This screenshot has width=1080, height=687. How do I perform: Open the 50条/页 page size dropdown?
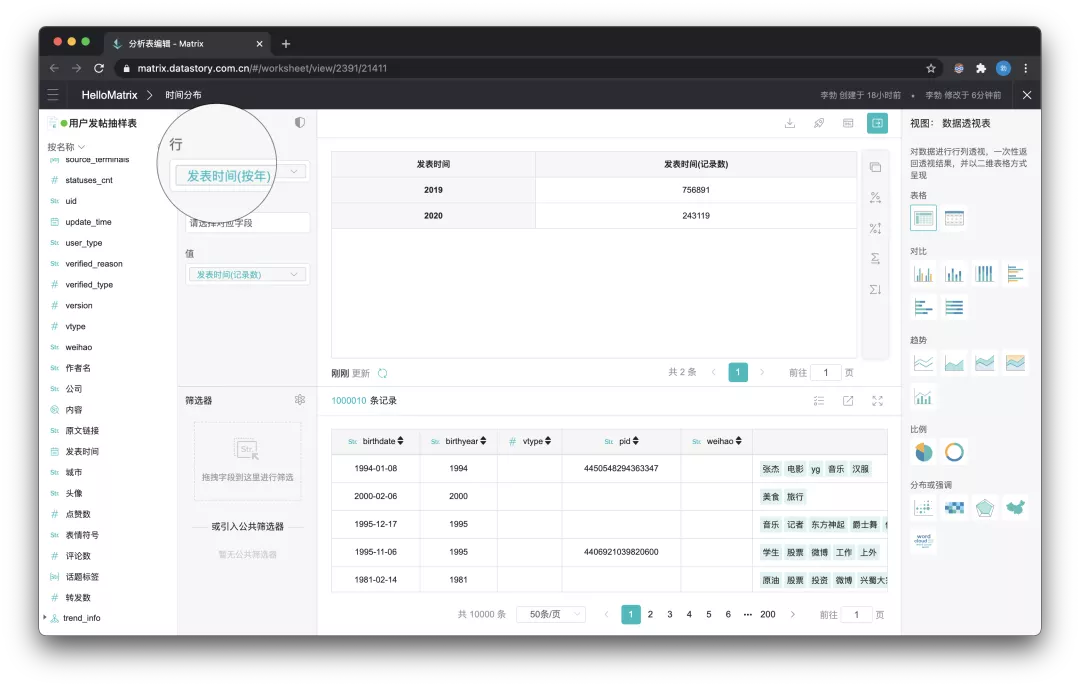(551, 614)
